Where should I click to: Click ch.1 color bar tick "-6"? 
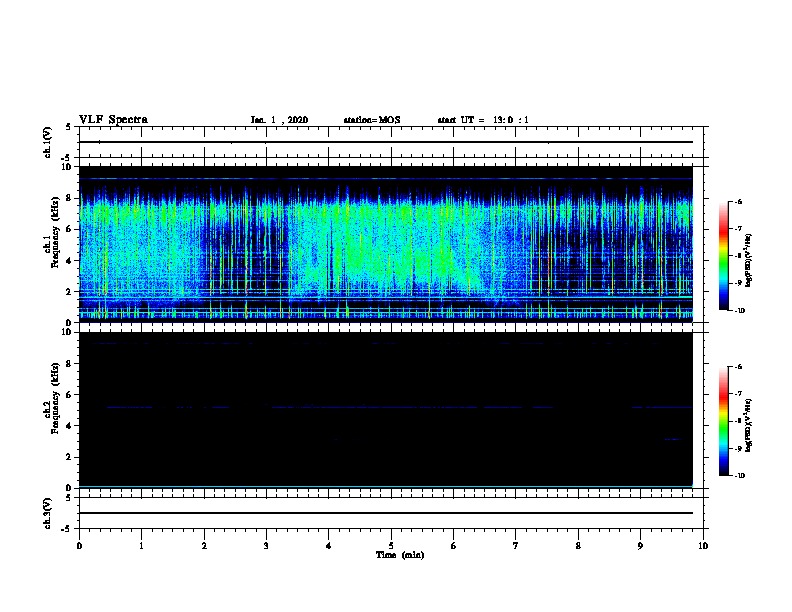tap(738, 201)
